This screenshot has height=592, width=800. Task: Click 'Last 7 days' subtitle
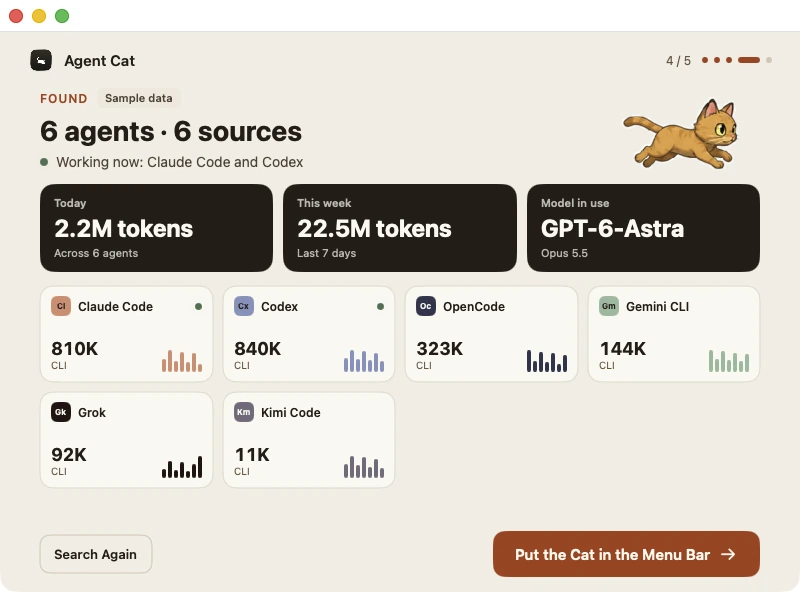pos(327,253)
